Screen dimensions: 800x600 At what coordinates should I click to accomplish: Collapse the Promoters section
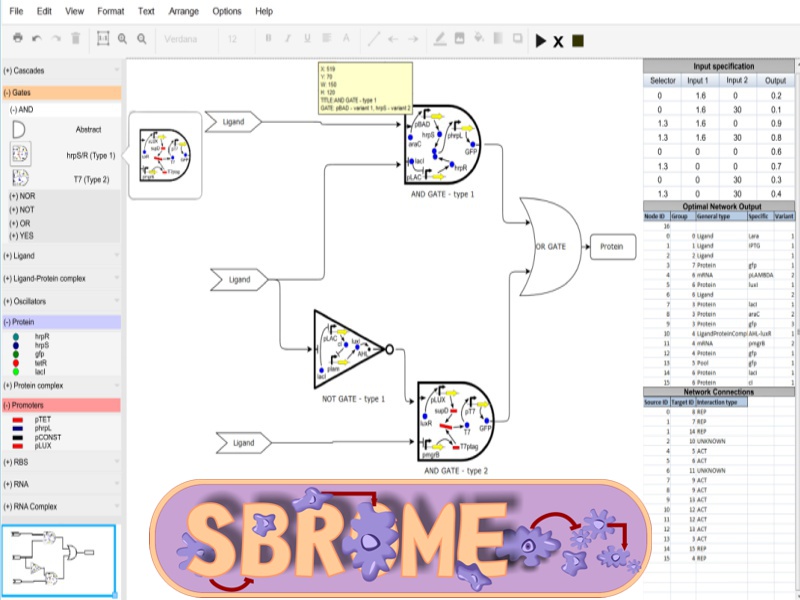[60, 405]
